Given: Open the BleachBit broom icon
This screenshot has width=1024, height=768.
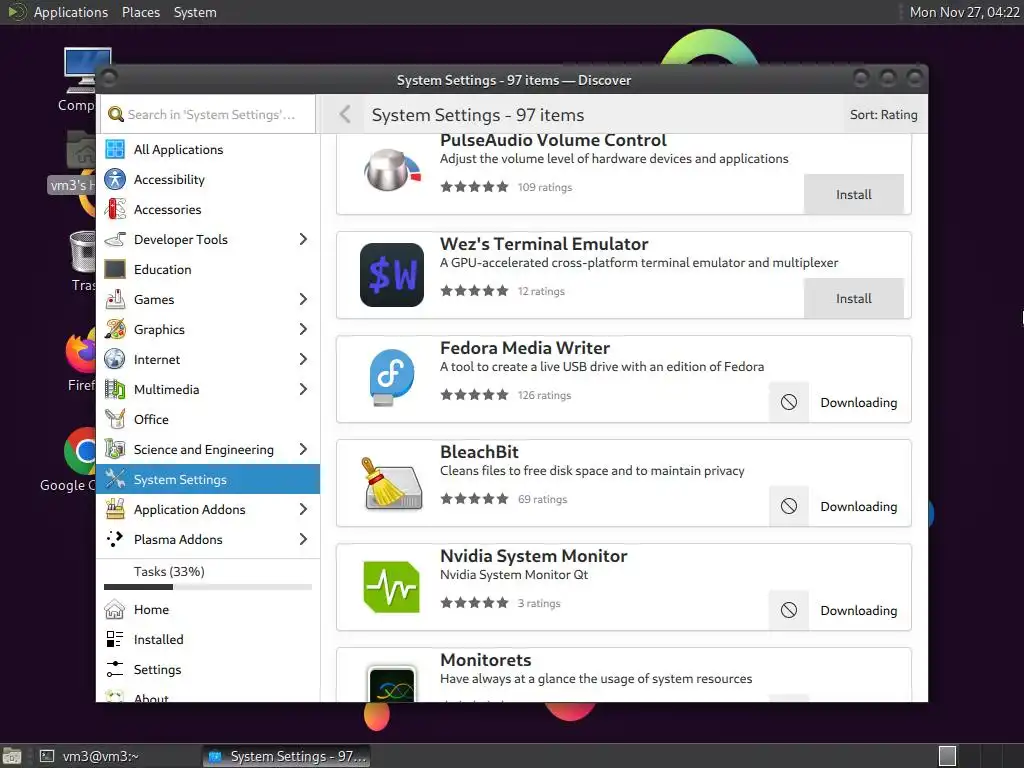Looking at the screenshot, I should tap(392, 483).
